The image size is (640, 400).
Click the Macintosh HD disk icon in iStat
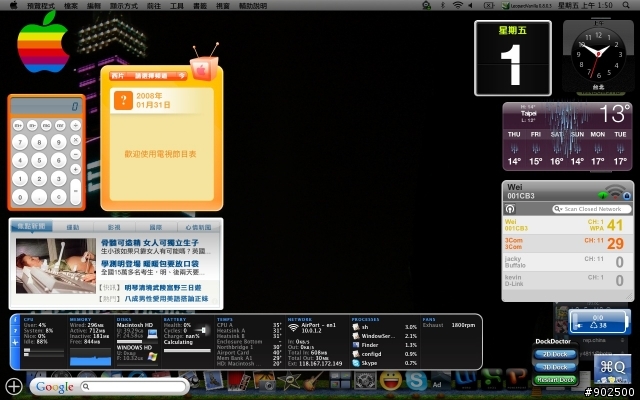point(153,333)
